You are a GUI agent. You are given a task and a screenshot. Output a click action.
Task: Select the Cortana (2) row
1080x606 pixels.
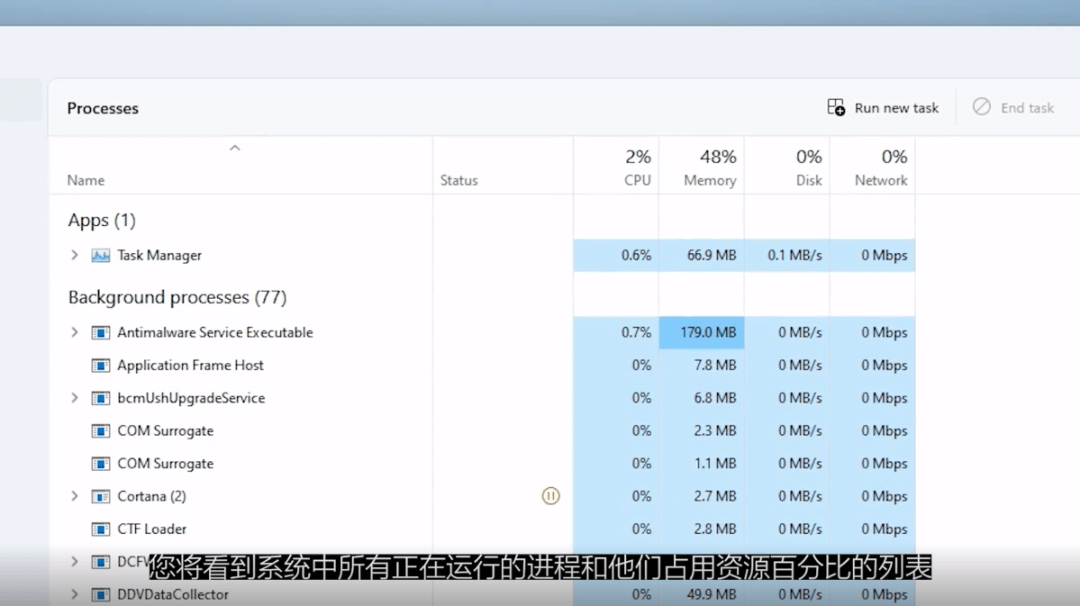click(x=482, y=497)
